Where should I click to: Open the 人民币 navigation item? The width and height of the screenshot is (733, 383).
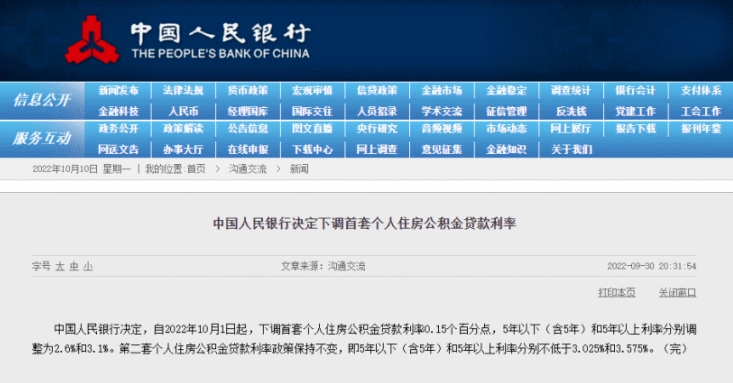click(x=183, y=111)
